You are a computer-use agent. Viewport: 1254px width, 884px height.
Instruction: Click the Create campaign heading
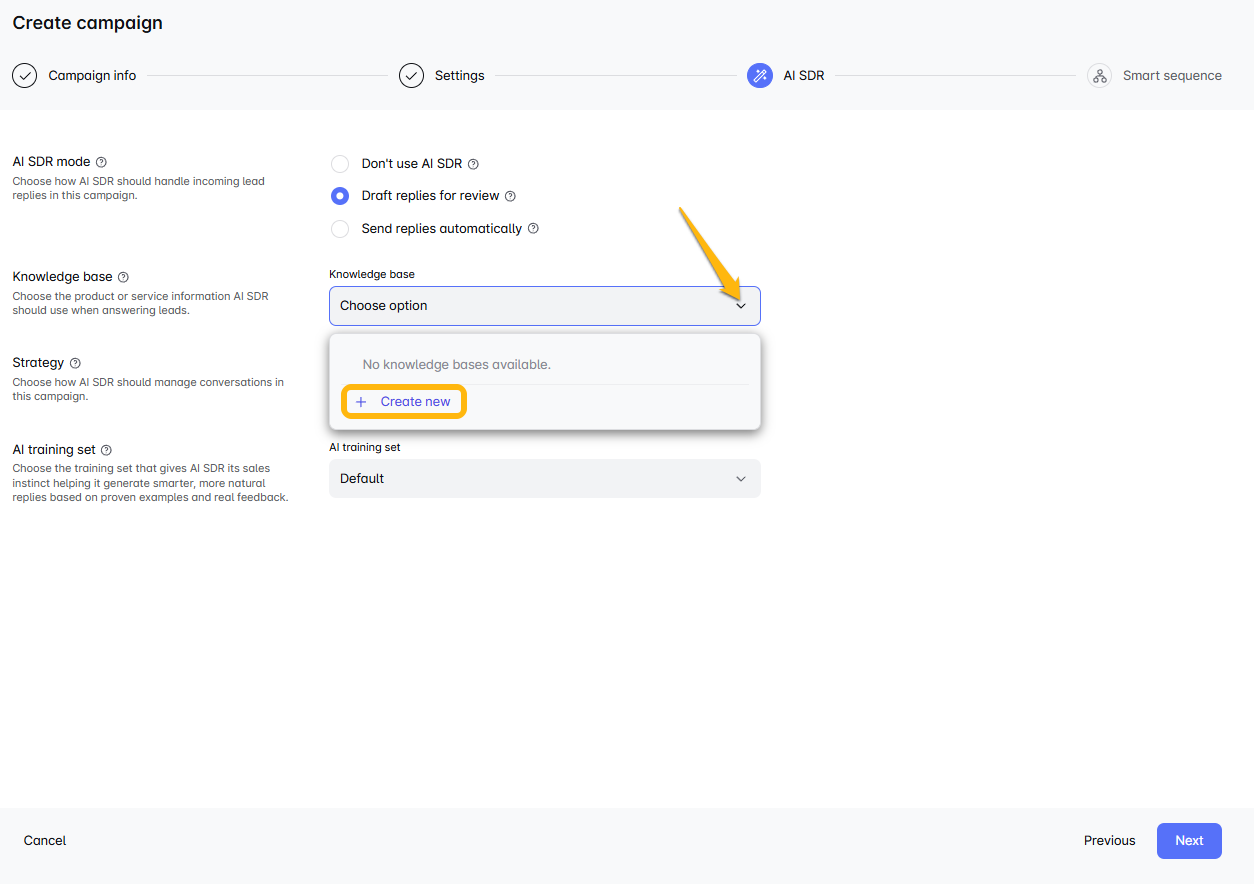pos(88,22)
